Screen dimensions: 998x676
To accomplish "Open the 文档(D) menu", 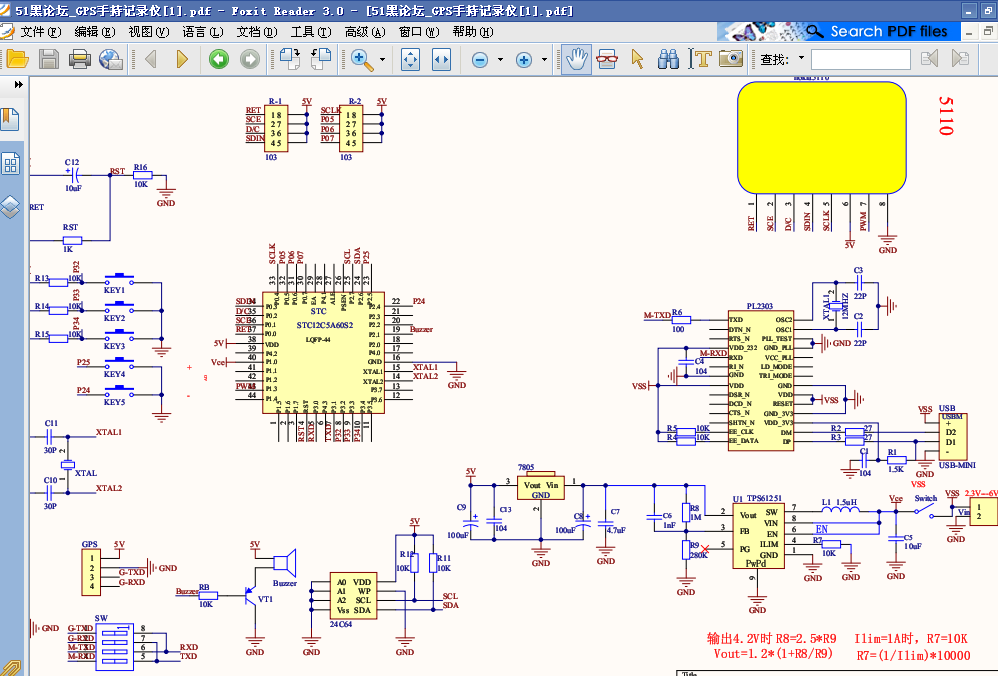I will [x=257, y=32].
